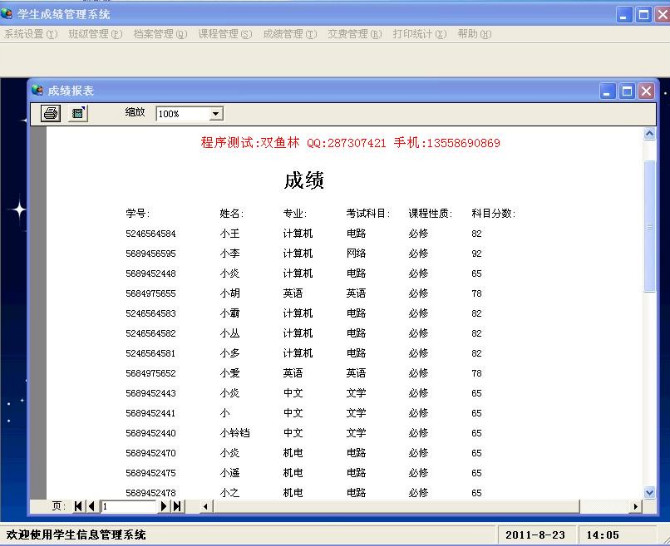Click the name 小王
Screen dimensions: 670x546
pyautogui.click(x=230, y=234)
